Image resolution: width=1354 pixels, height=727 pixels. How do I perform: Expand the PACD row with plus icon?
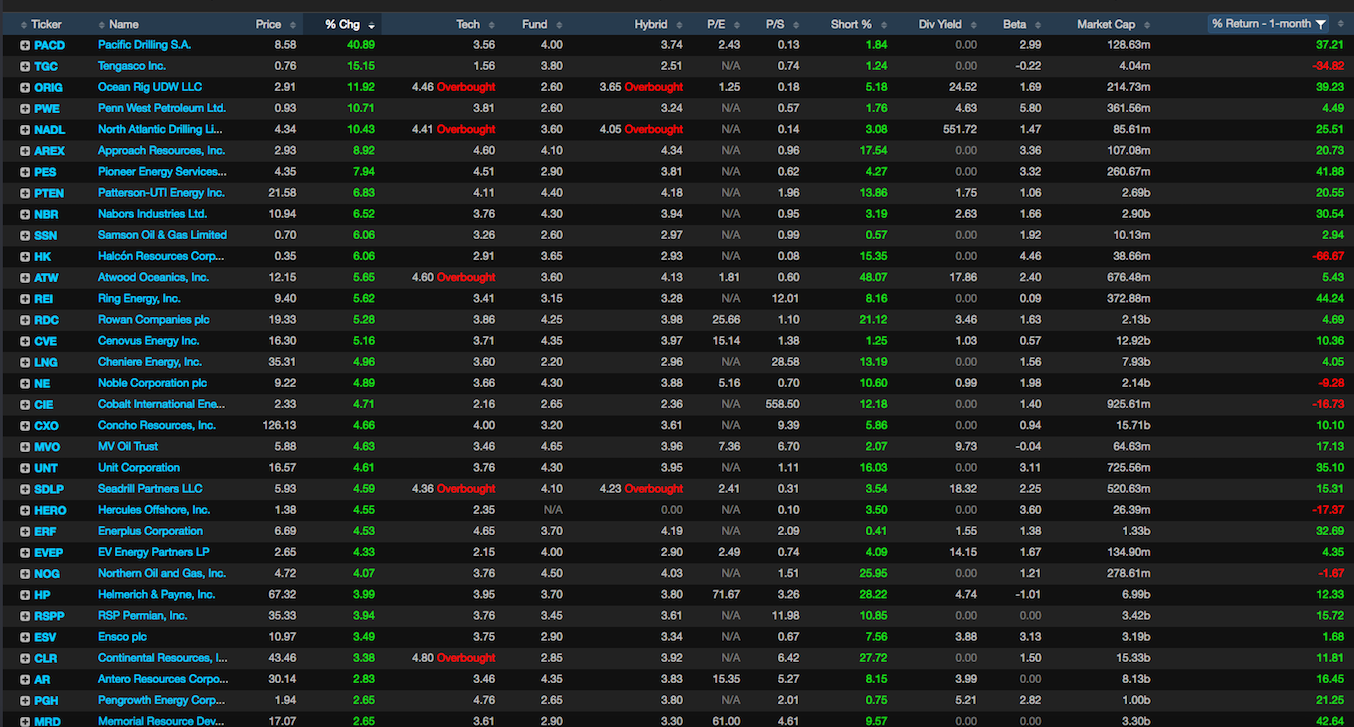click(25, 45)
